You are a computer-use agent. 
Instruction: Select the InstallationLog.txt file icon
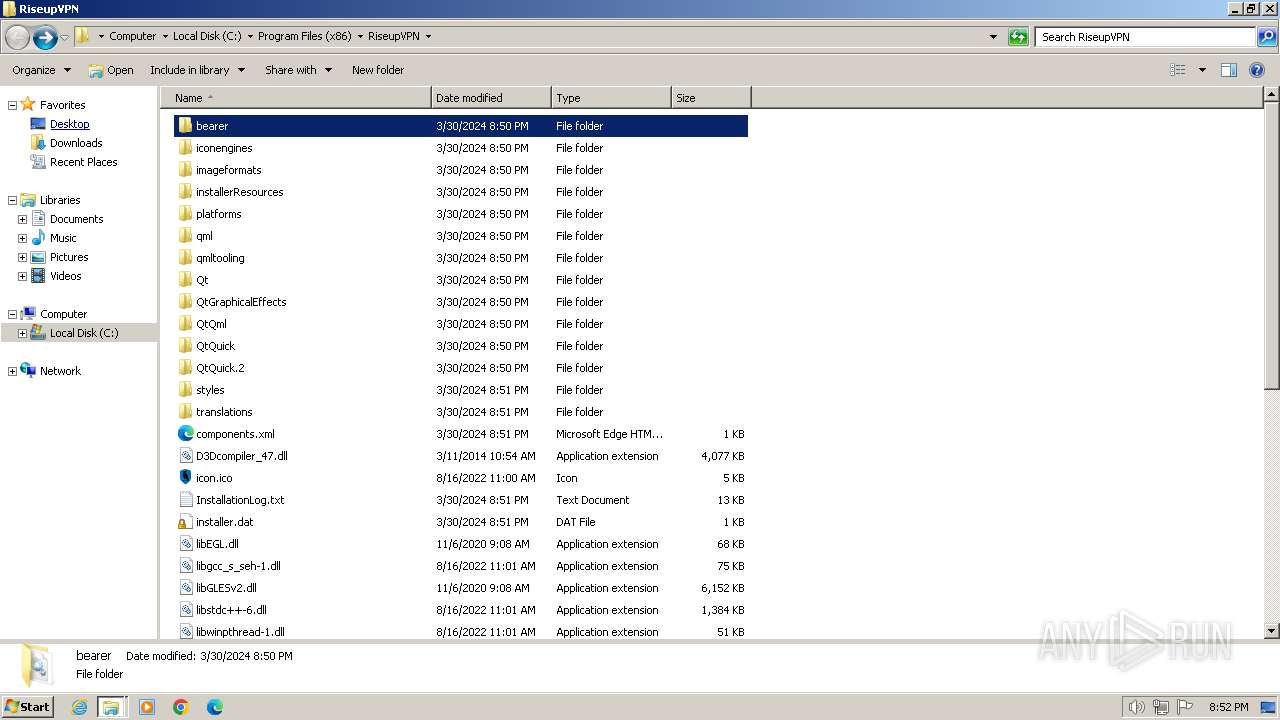(x=185, y=500)
